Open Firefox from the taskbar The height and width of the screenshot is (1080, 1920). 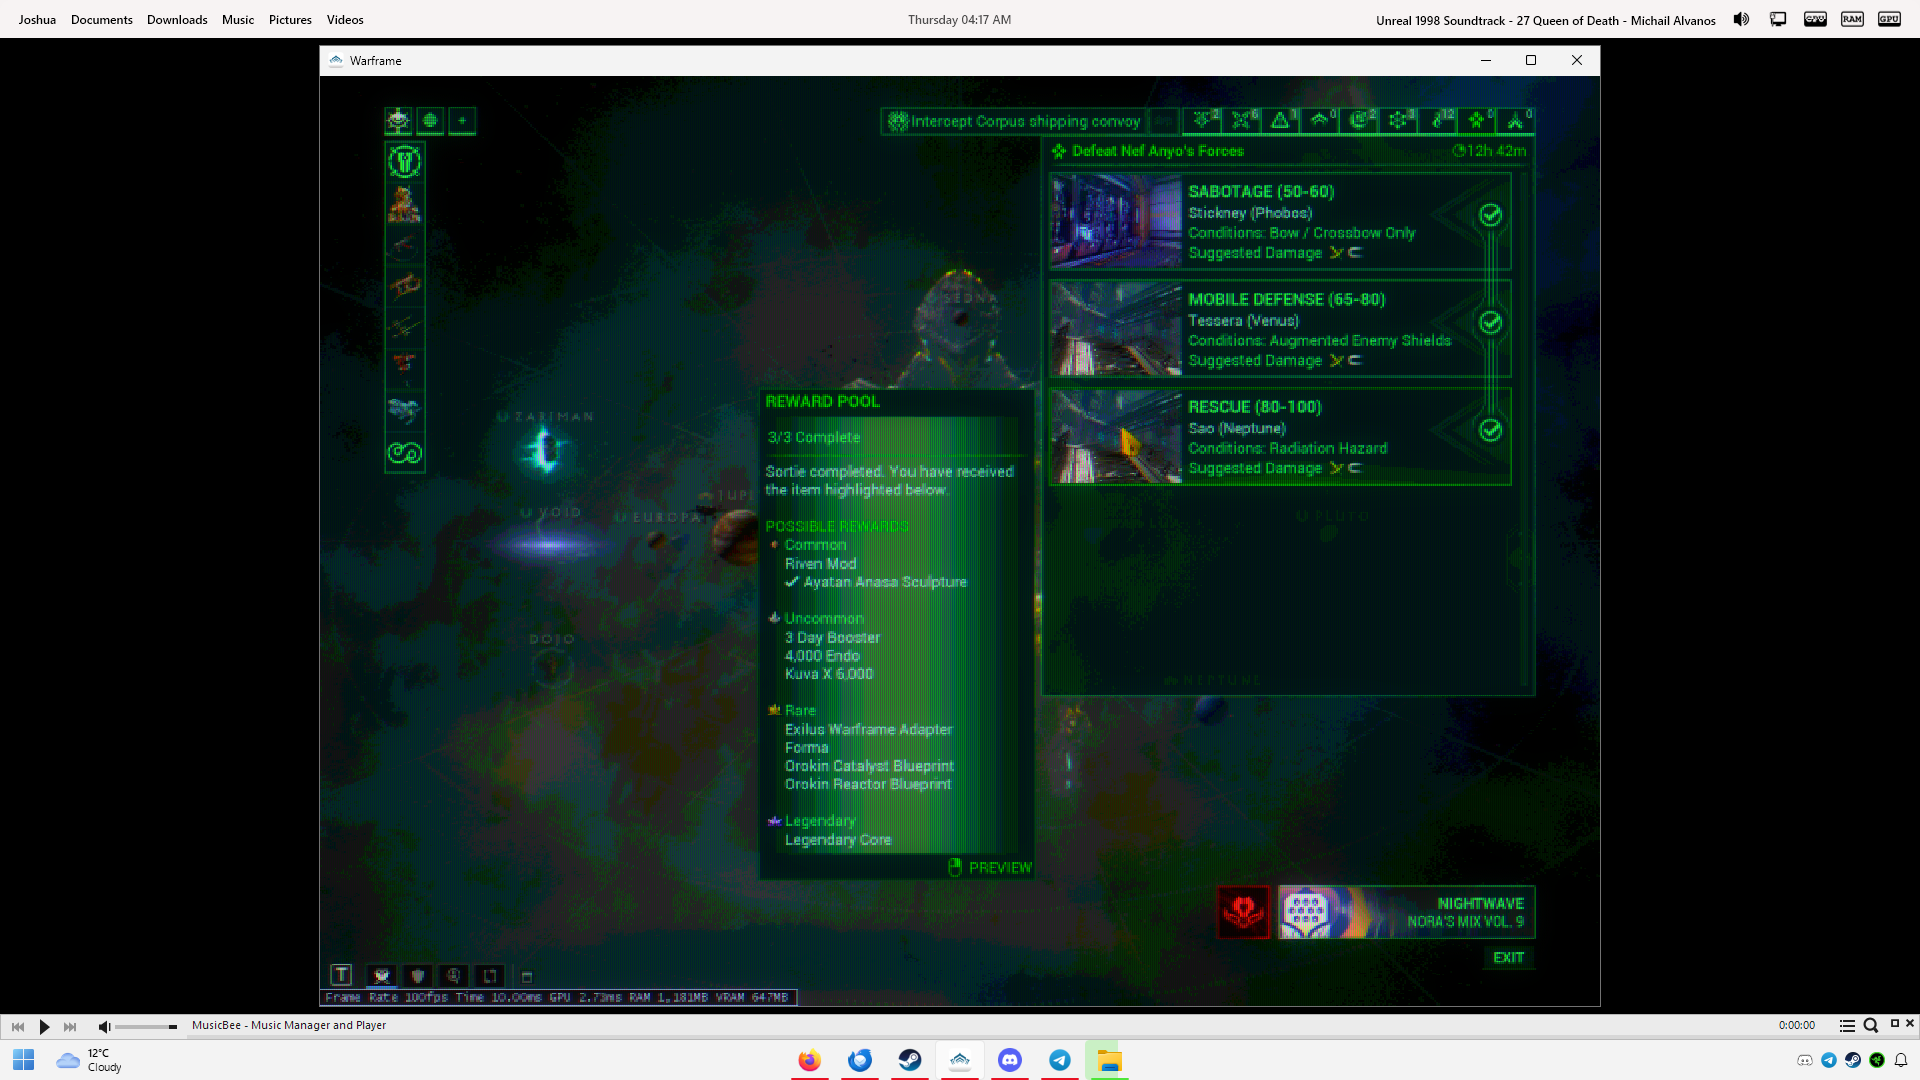(810, 1060)
